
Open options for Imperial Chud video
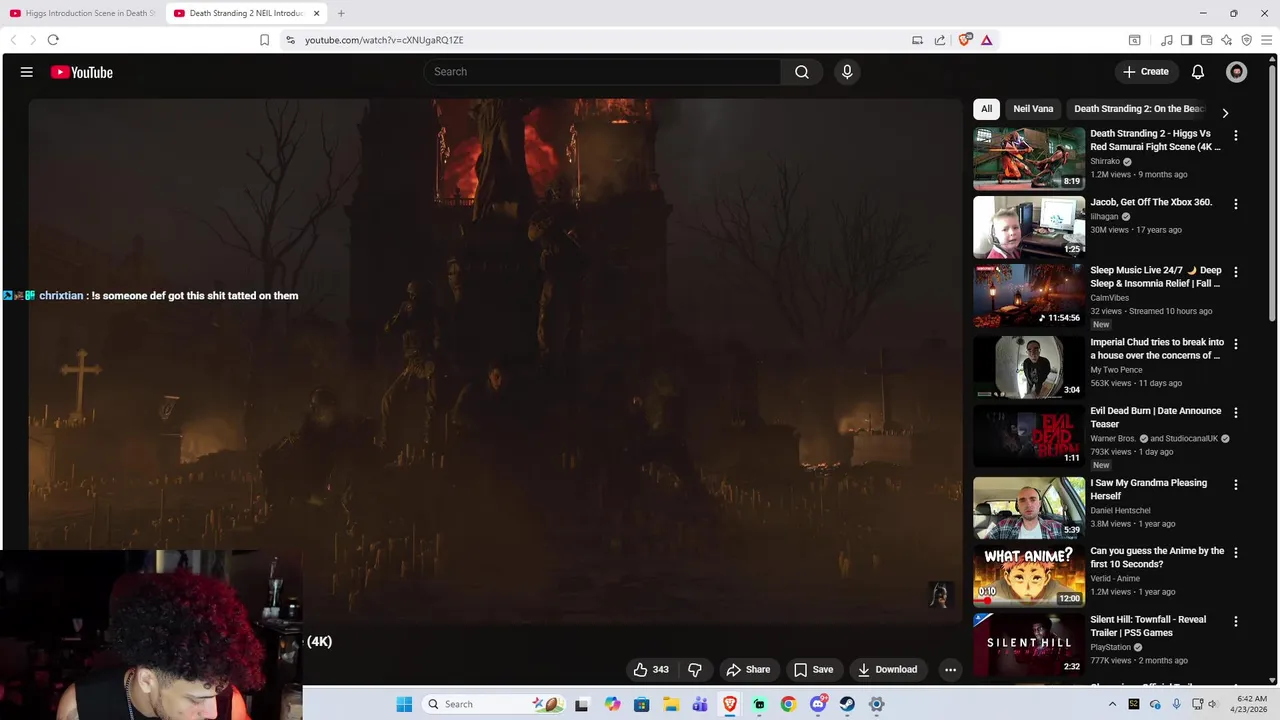click(x=1236, y=344)
